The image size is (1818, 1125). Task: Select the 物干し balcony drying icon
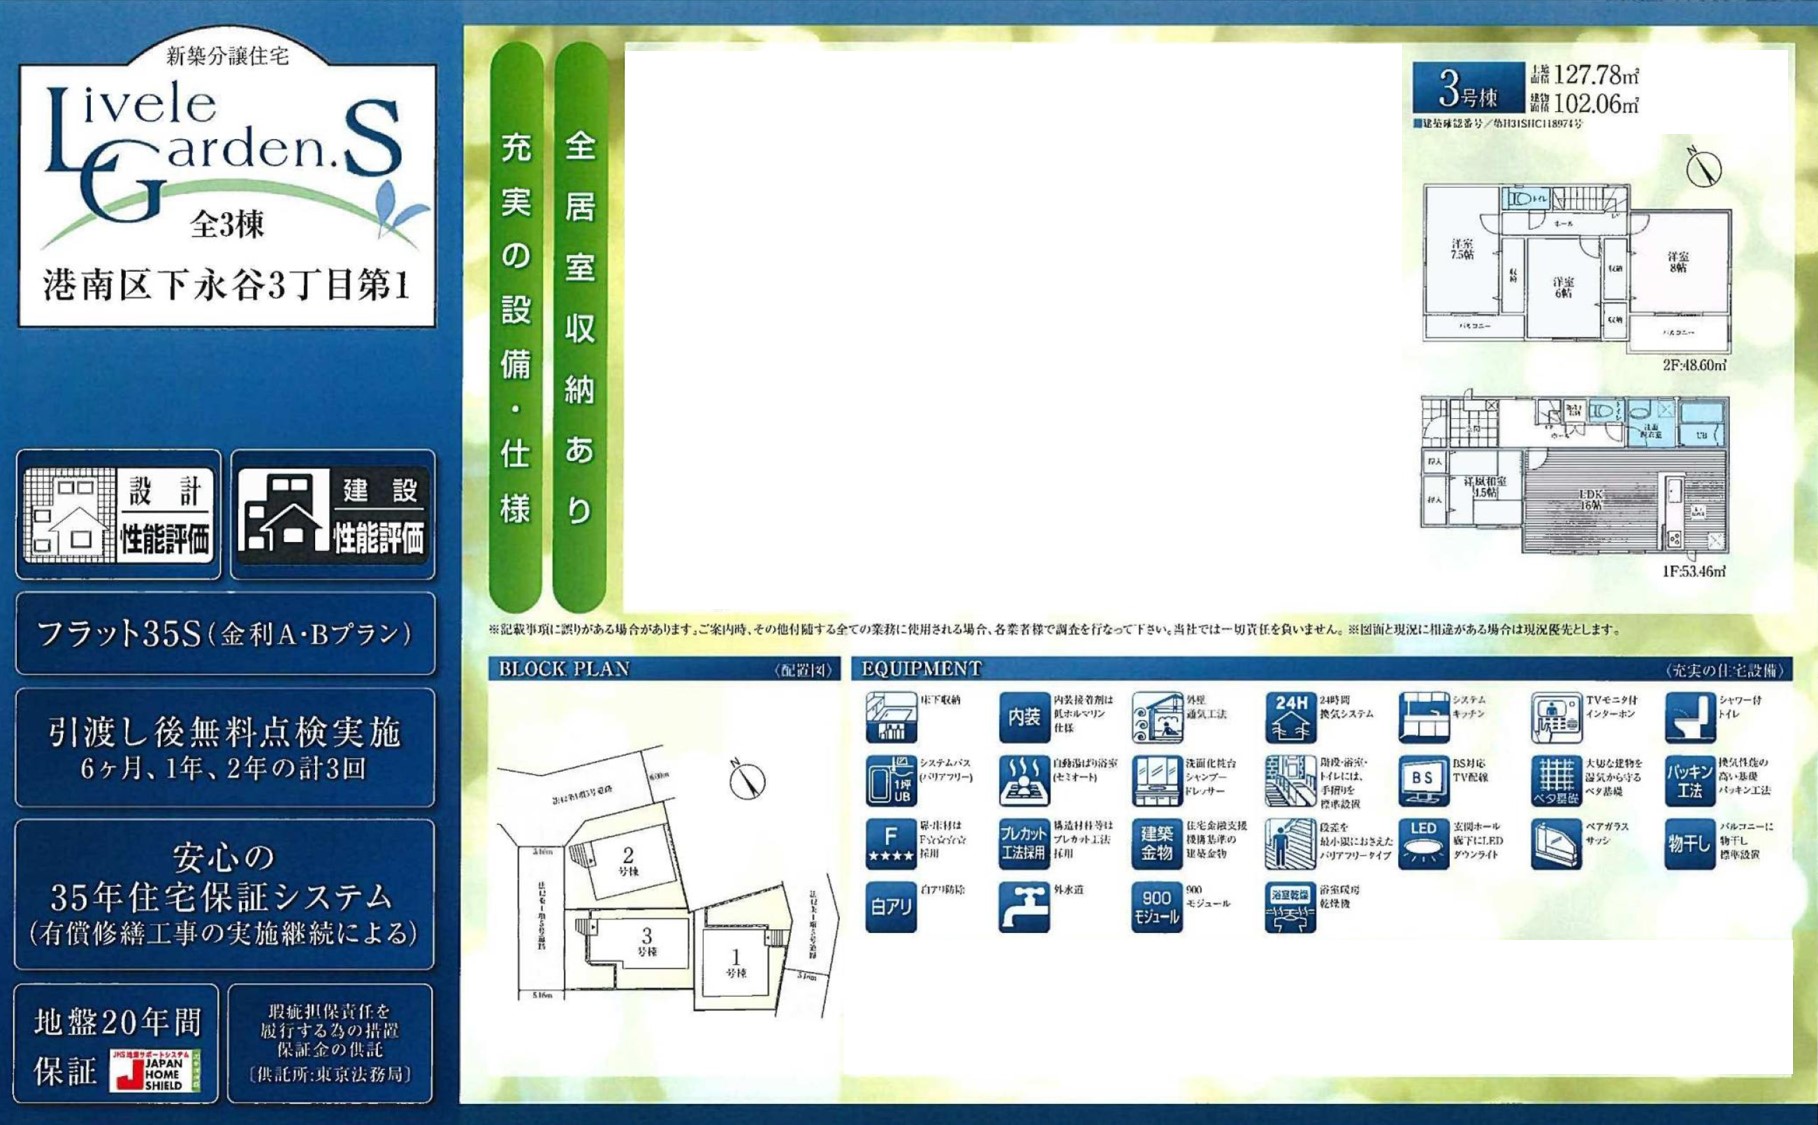(x=1689, y=843)
